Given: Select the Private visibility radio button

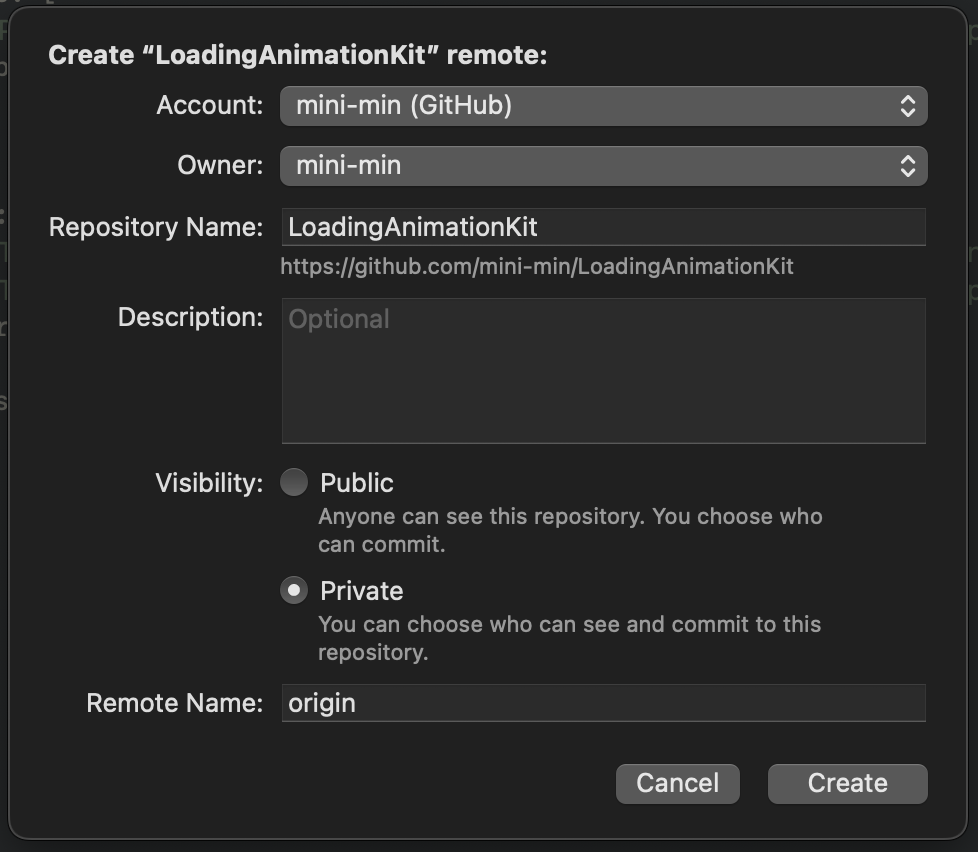Looking at the screenshot, I should (294, 590).
